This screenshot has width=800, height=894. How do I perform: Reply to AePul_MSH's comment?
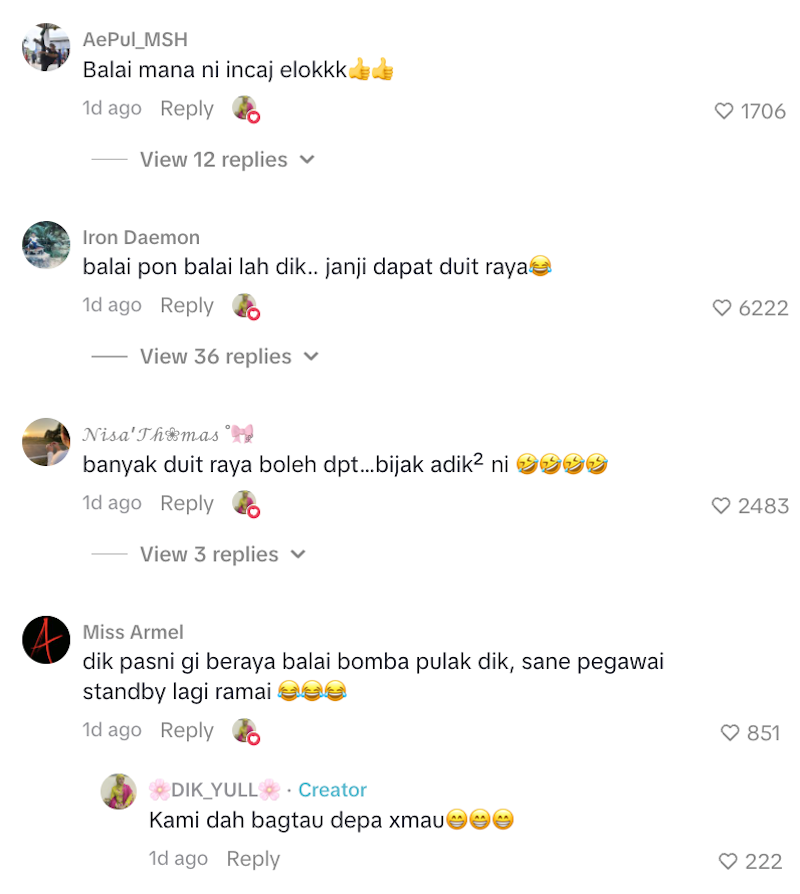pyautogui.click(x=187, y=108)
